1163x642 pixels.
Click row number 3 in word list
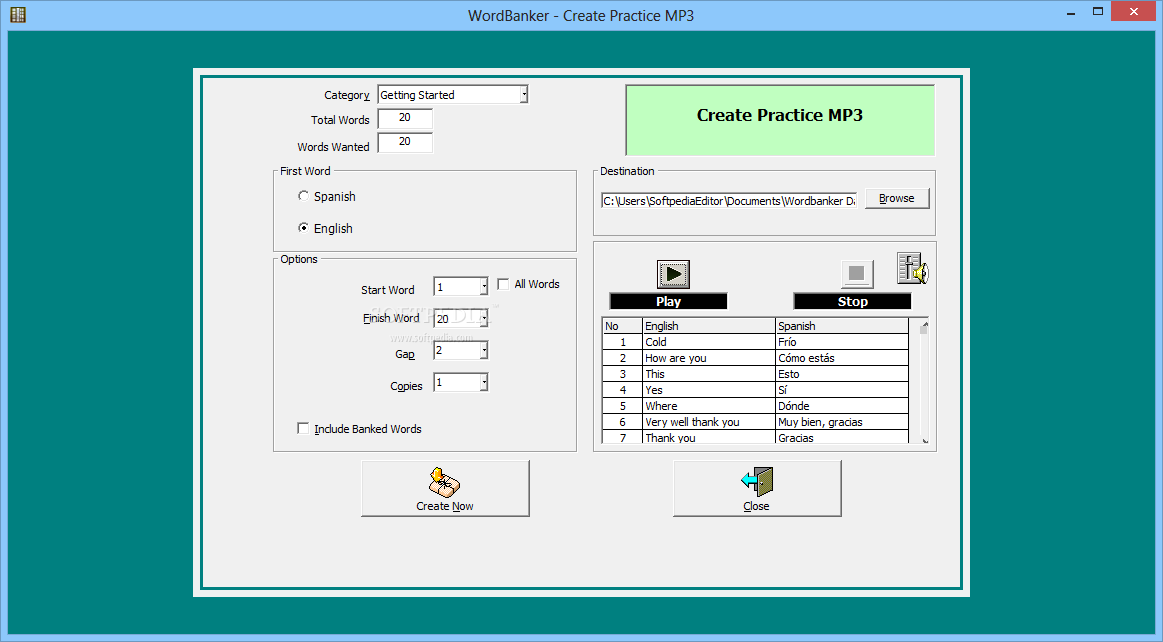(622, 374)
